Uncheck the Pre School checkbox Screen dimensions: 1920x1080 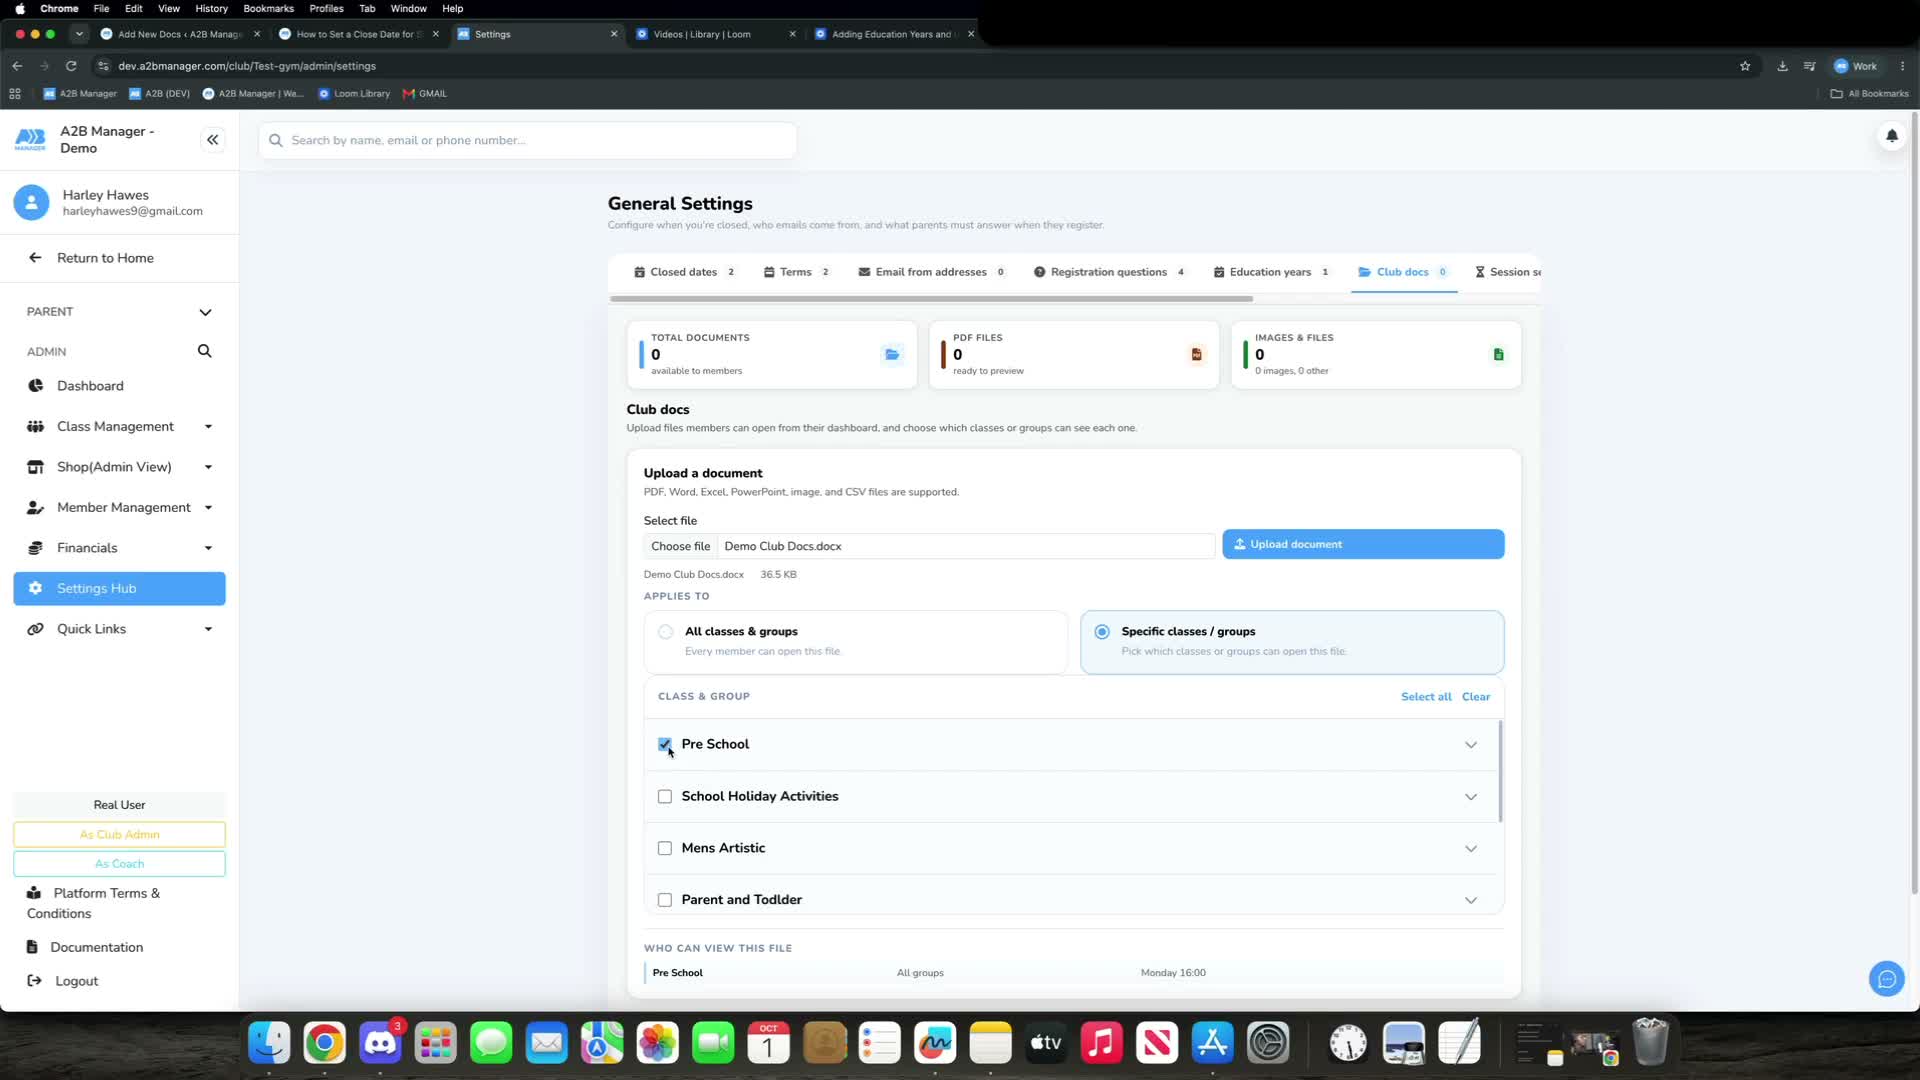click(x=664, y=744)
